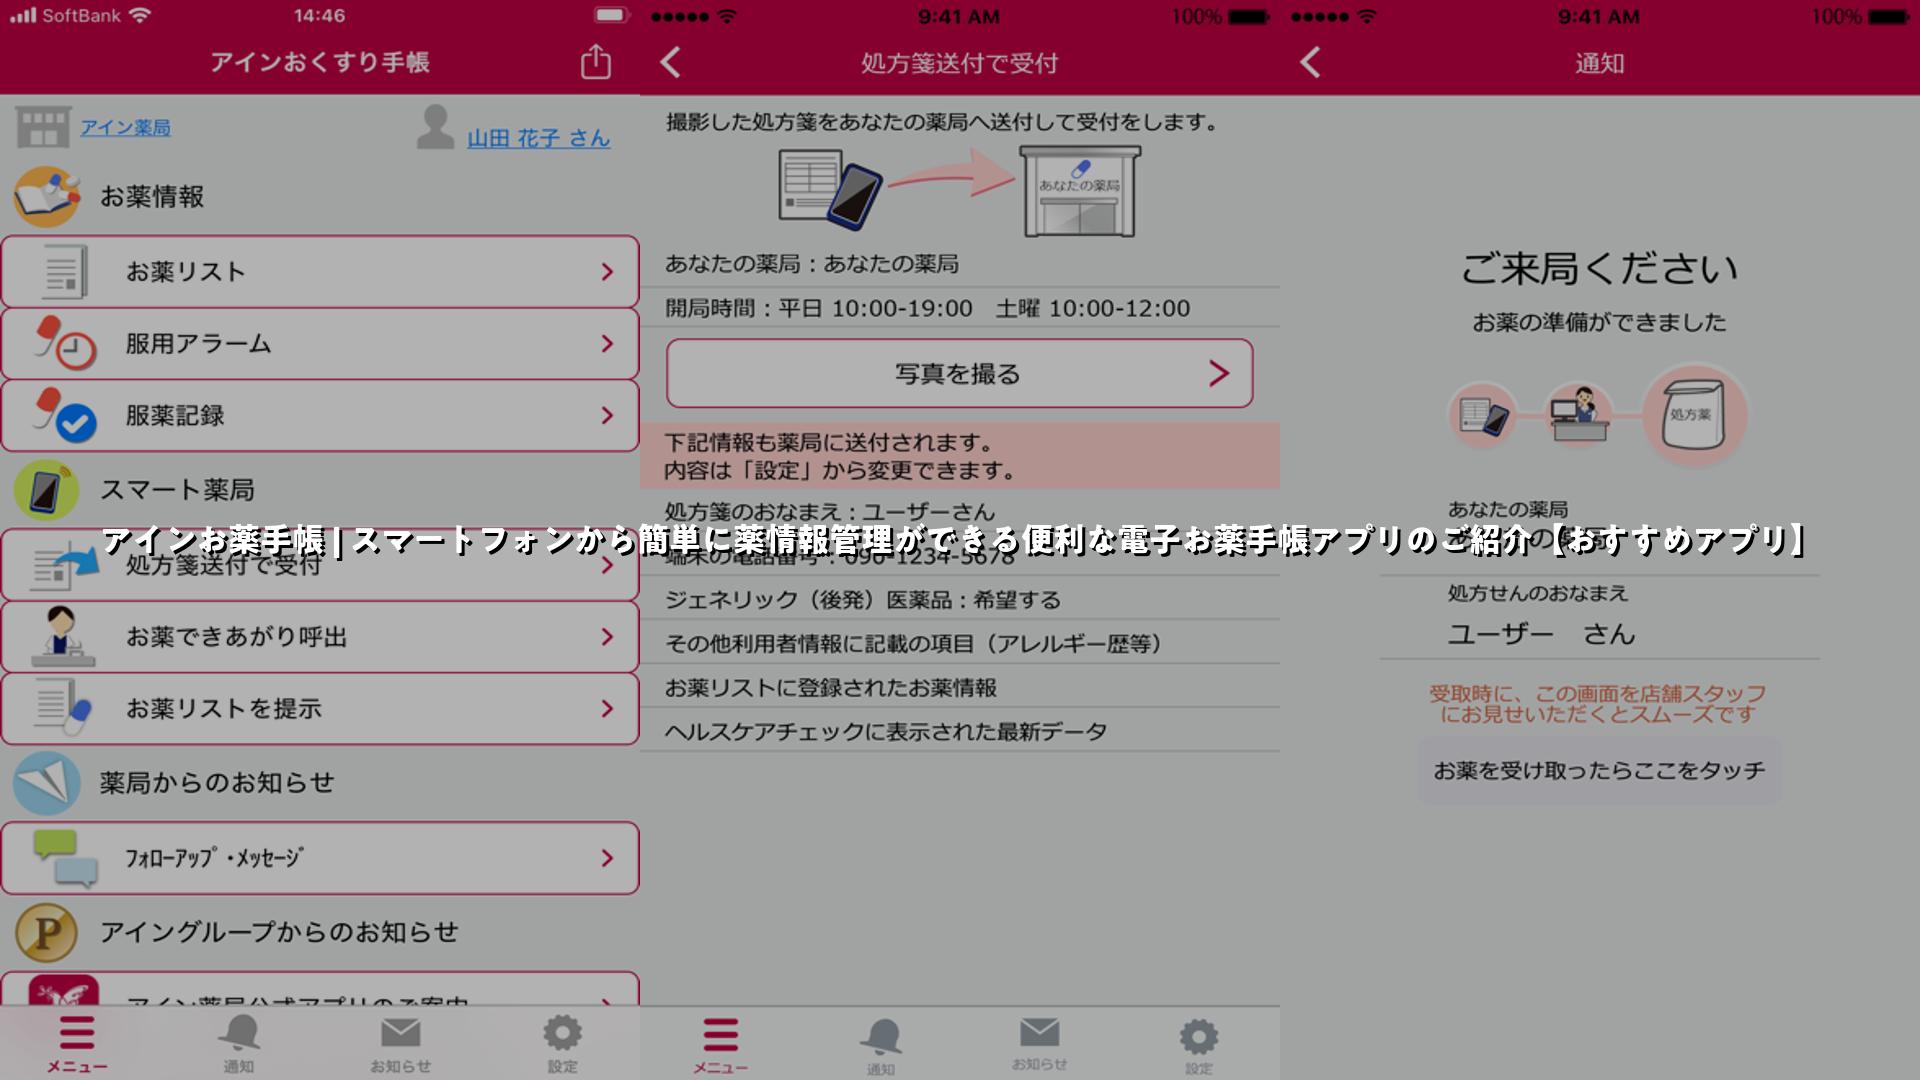1920x1080 pixels.
Task: Expand the 服薬記録 chevron arrow
Action: 607,416
